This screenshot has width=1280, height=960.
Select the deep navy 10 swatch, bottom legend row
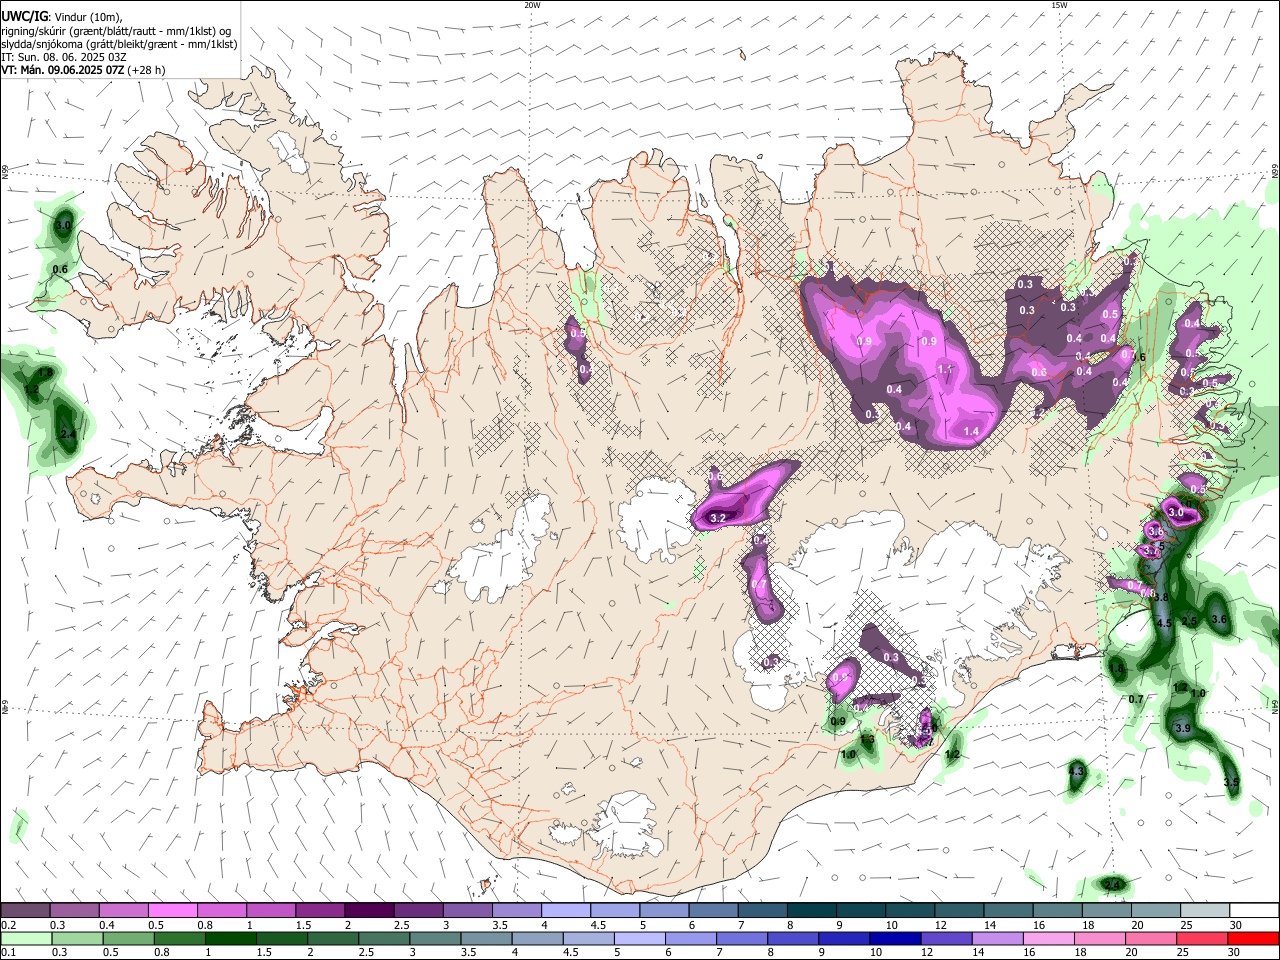click(894, 938)
